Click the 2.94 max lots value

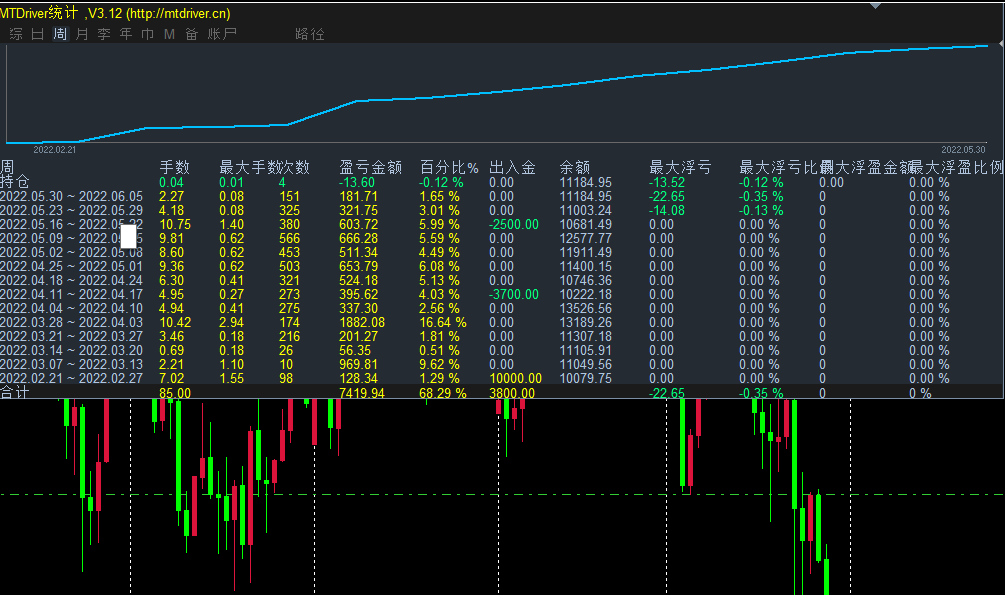(x=231, y=323)
